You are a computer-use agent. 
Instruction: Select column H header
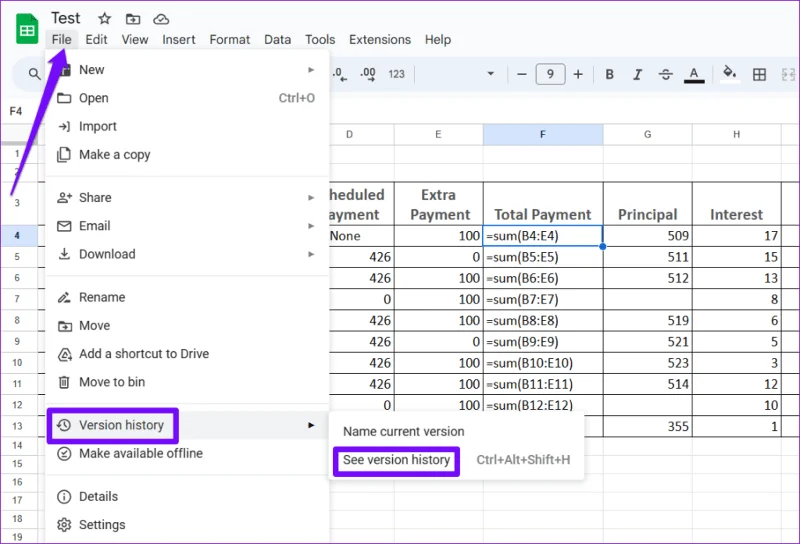(736, 134)
